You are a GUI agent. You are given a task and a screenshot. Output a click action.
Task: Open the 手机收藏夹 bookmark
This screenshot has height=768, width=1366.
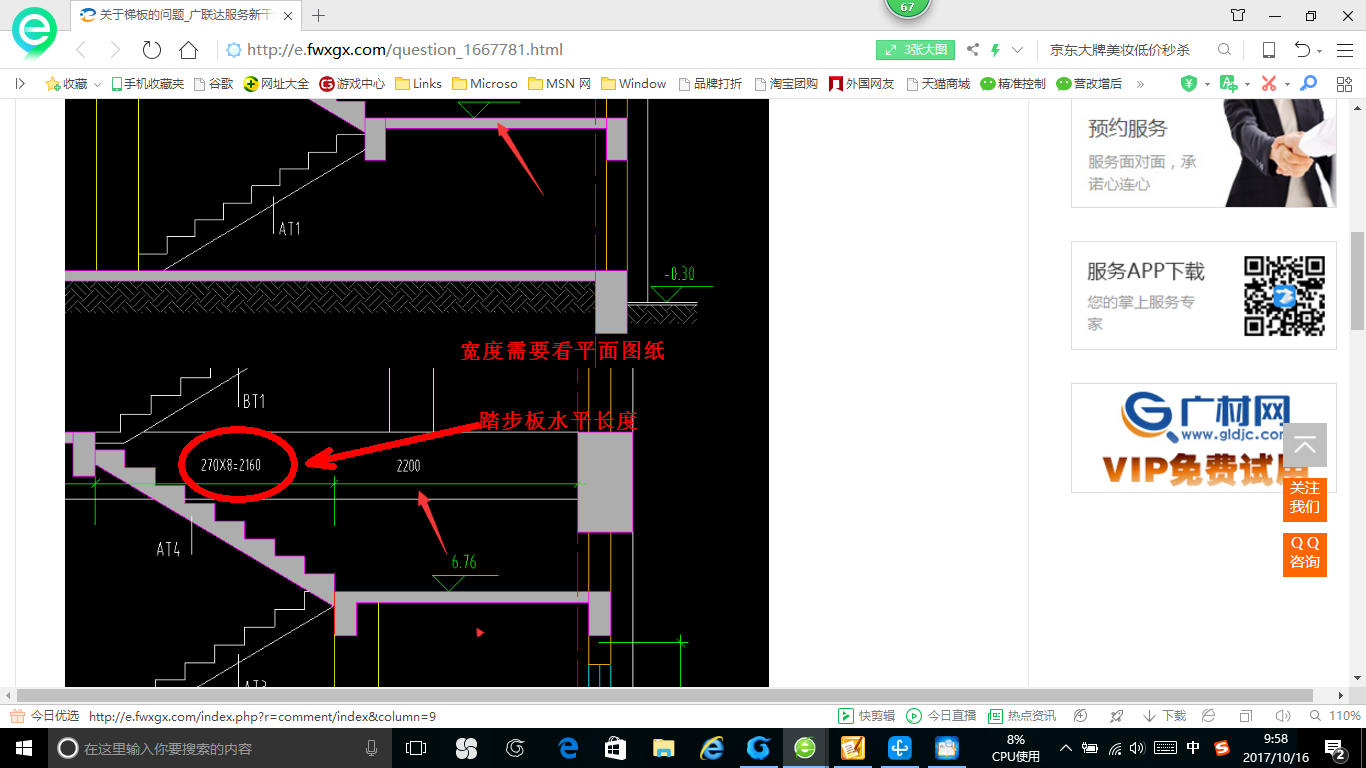pyautogui.click(x=147, y=84)
